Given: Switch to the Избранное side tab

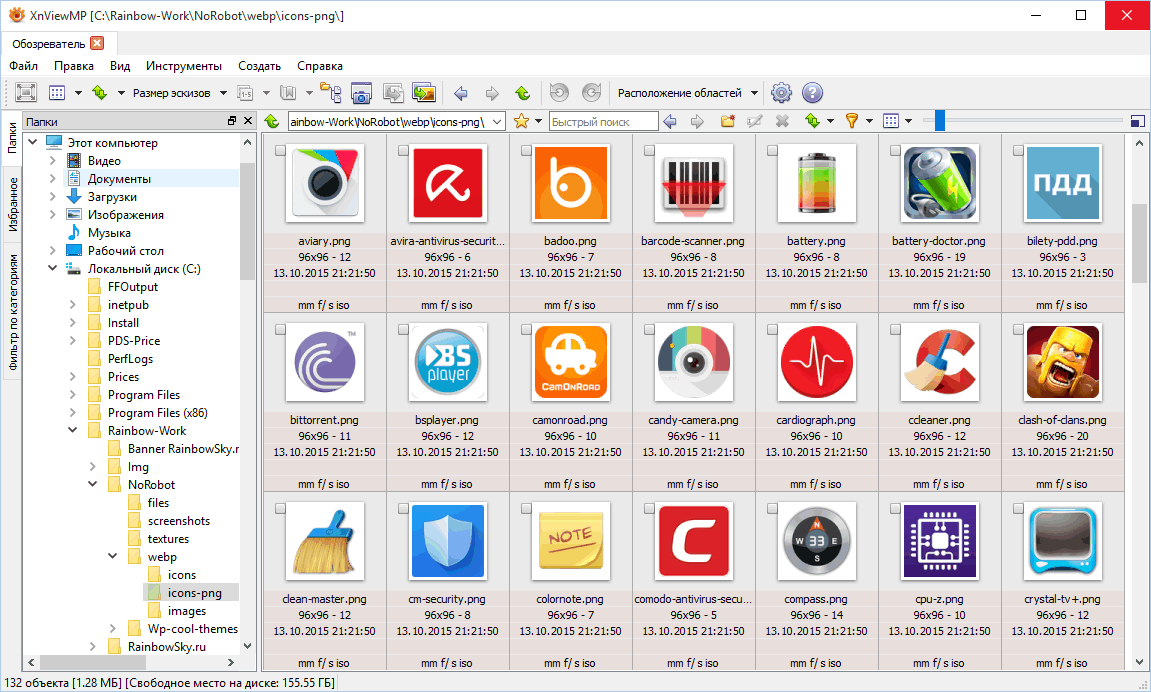Looking at the screenshot, I should pos(12,205).
